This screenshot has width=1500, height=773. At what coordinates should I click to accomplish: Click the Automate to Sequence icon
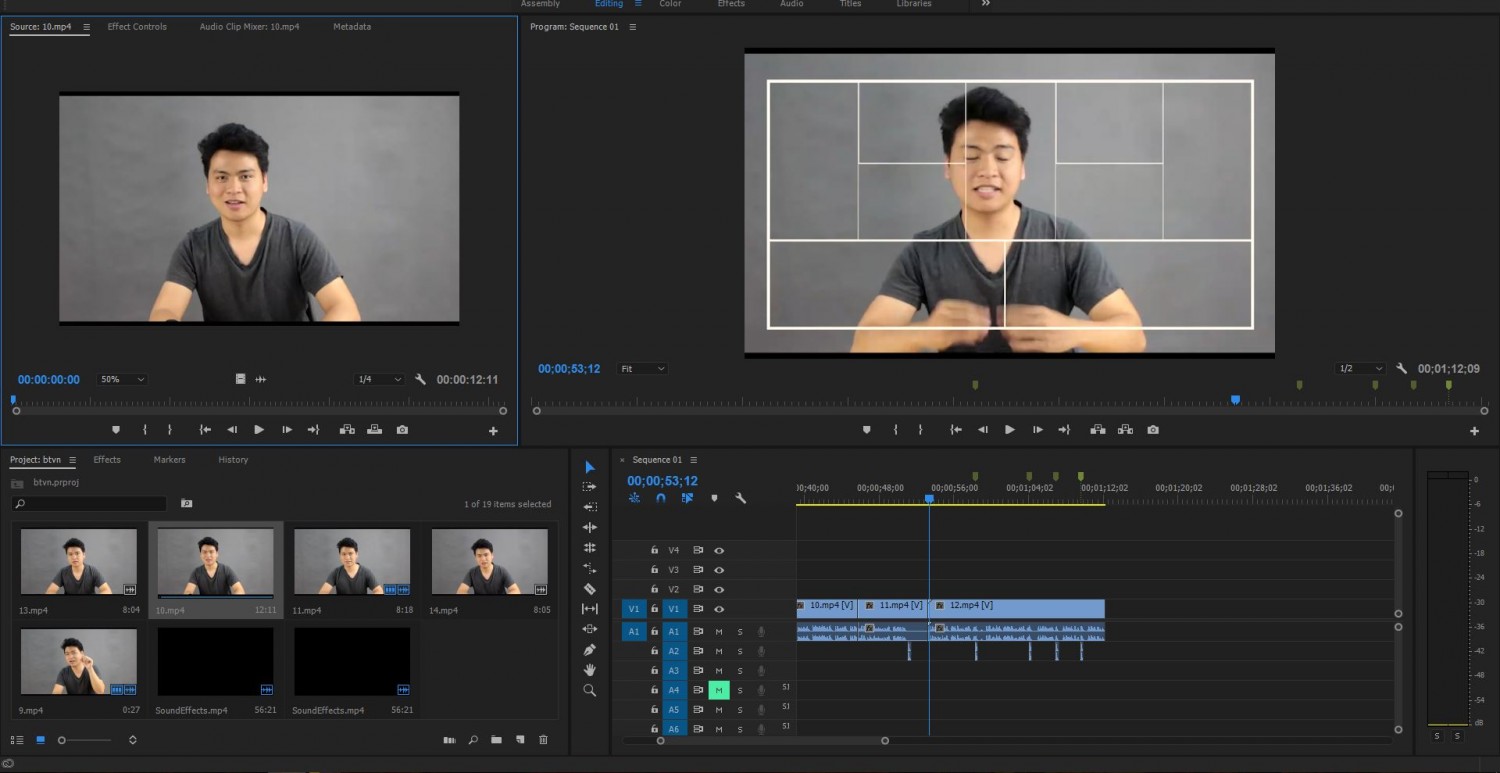[450, 740]
